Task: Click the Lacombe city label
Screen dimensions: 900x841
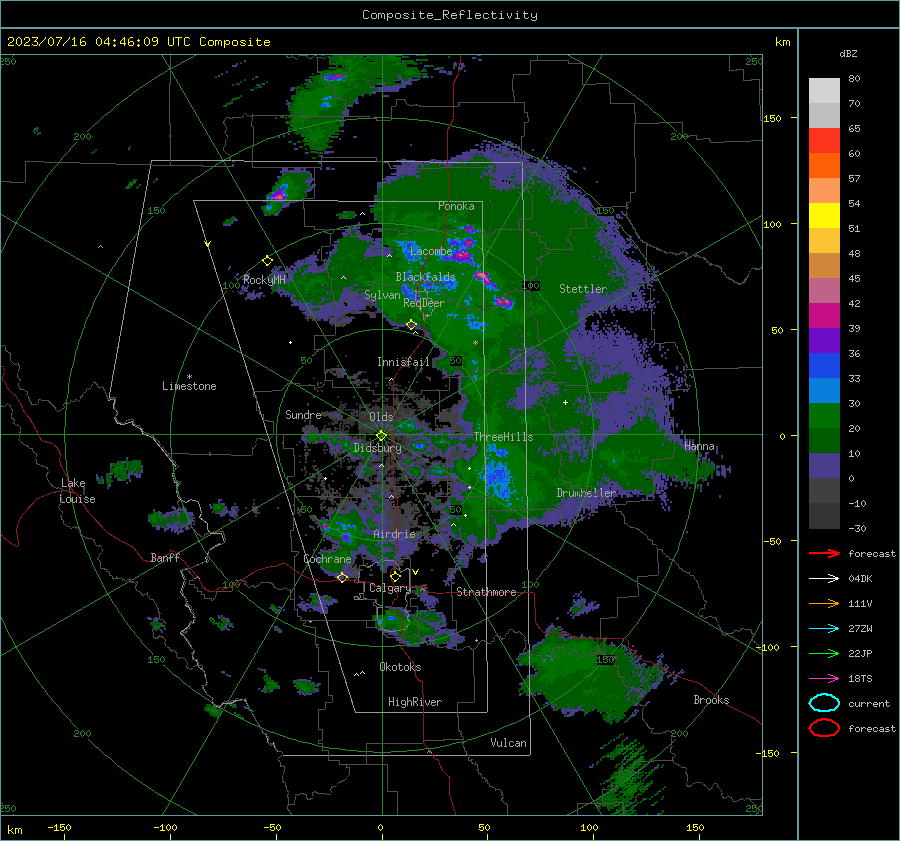Action: 431,251
